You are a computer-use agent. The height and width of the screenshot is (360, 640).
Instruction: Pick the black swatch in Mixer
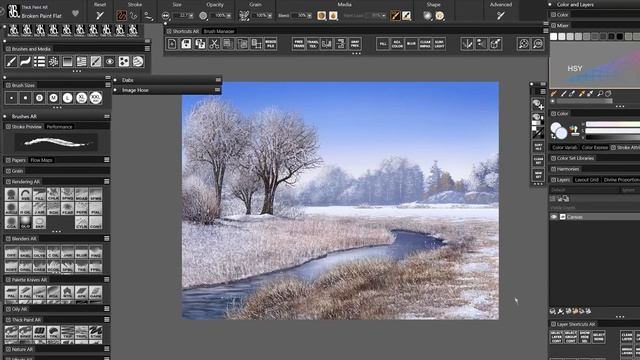tap(620, 37)
